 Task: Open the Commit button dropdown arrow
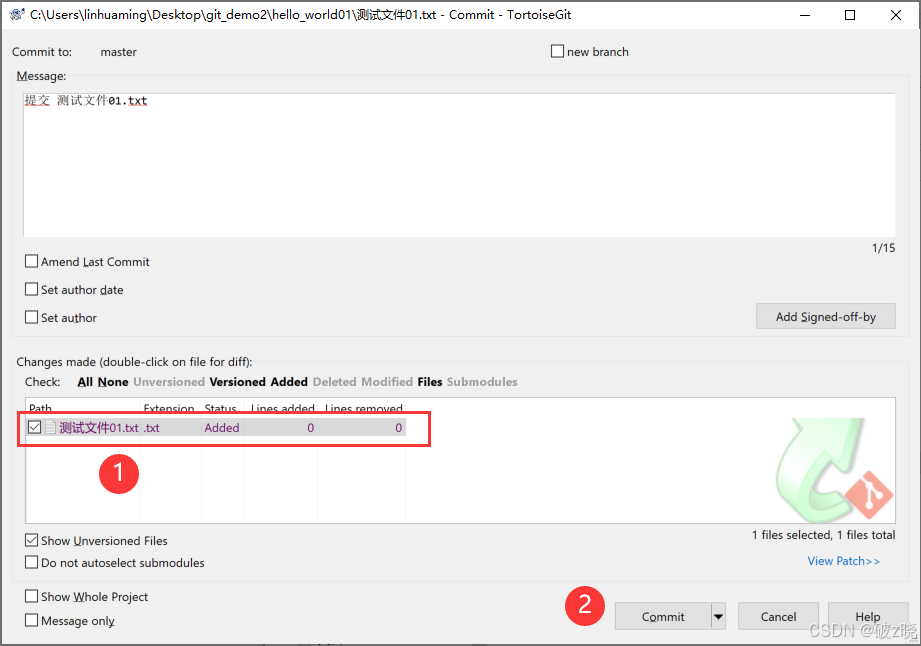pos(718,617)
